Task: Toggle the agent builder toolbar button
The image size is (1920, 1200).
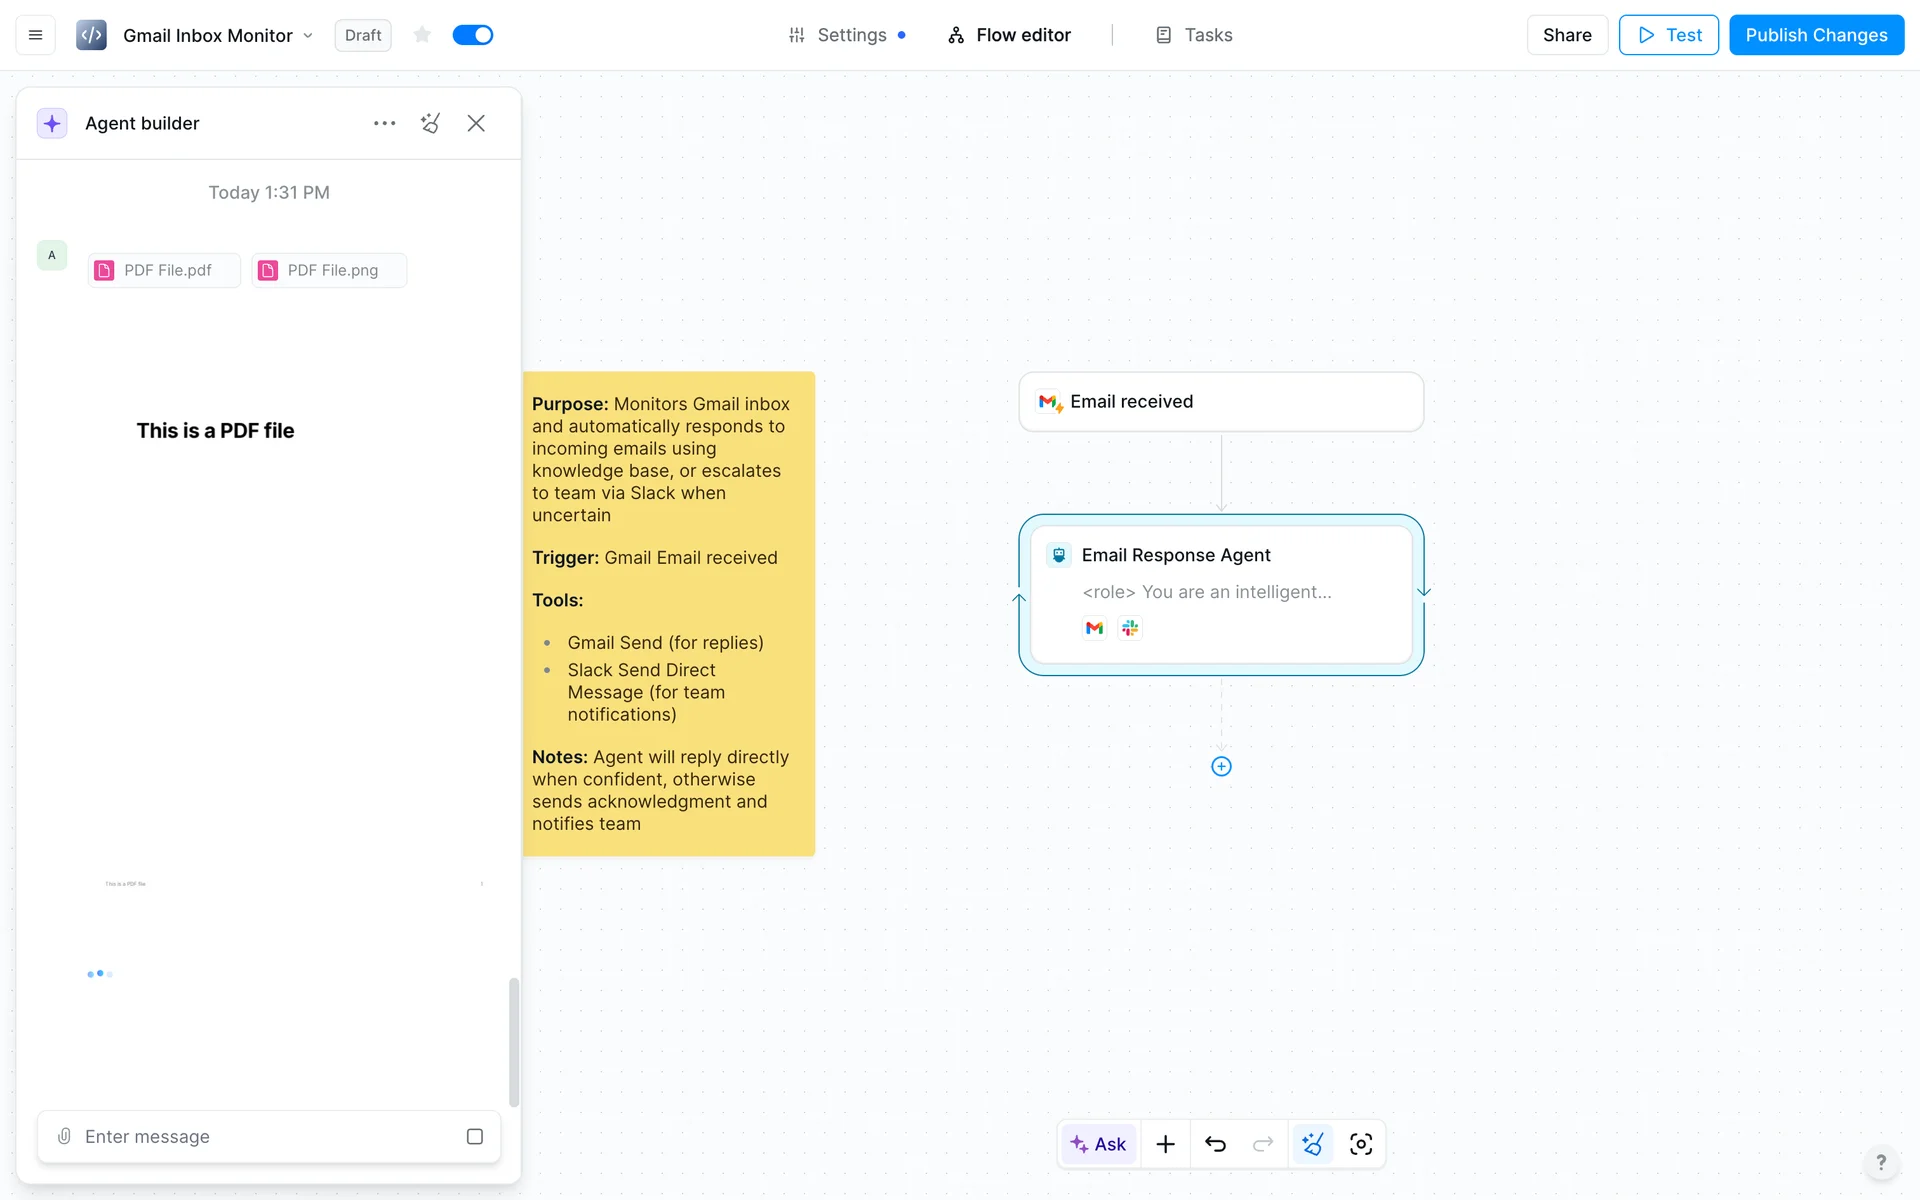Action: pos(1312,1144)
